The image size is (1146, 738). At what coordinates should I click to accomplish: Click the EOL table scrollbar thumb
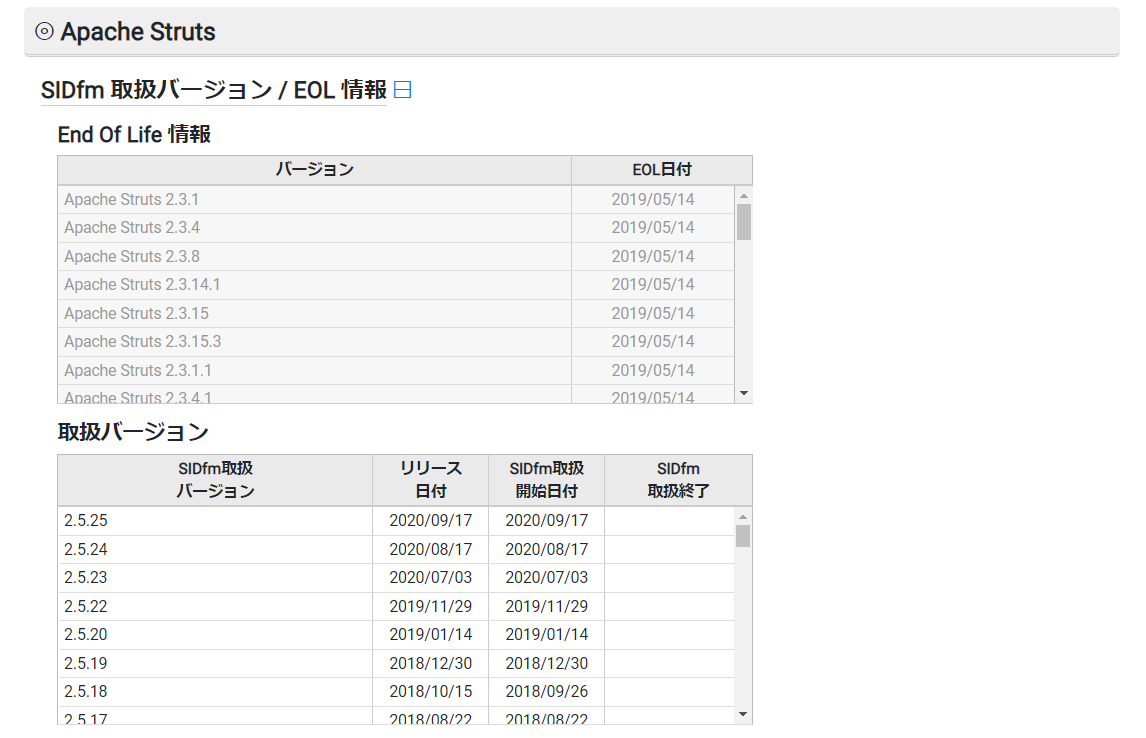(x=744, y=222)
